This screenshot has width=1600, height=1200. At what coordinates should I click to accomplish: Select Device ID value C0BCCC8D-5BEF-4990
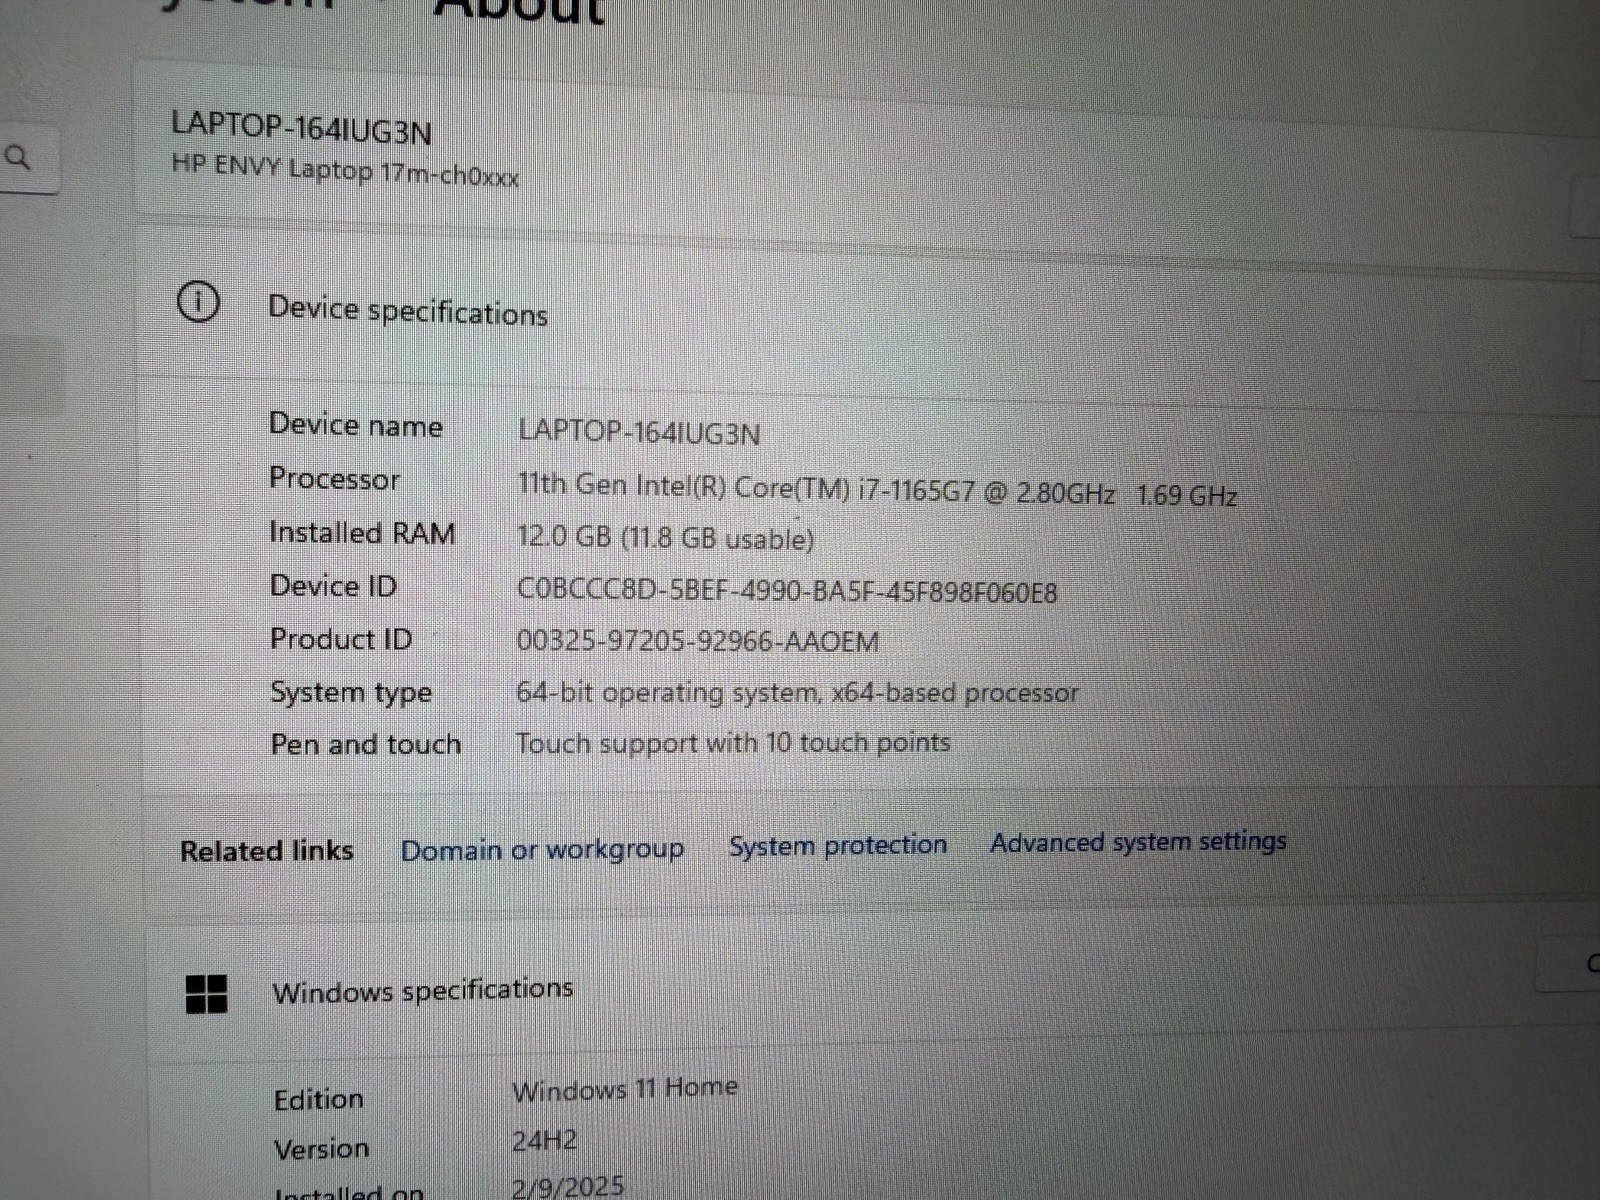(x=787, y=591)
